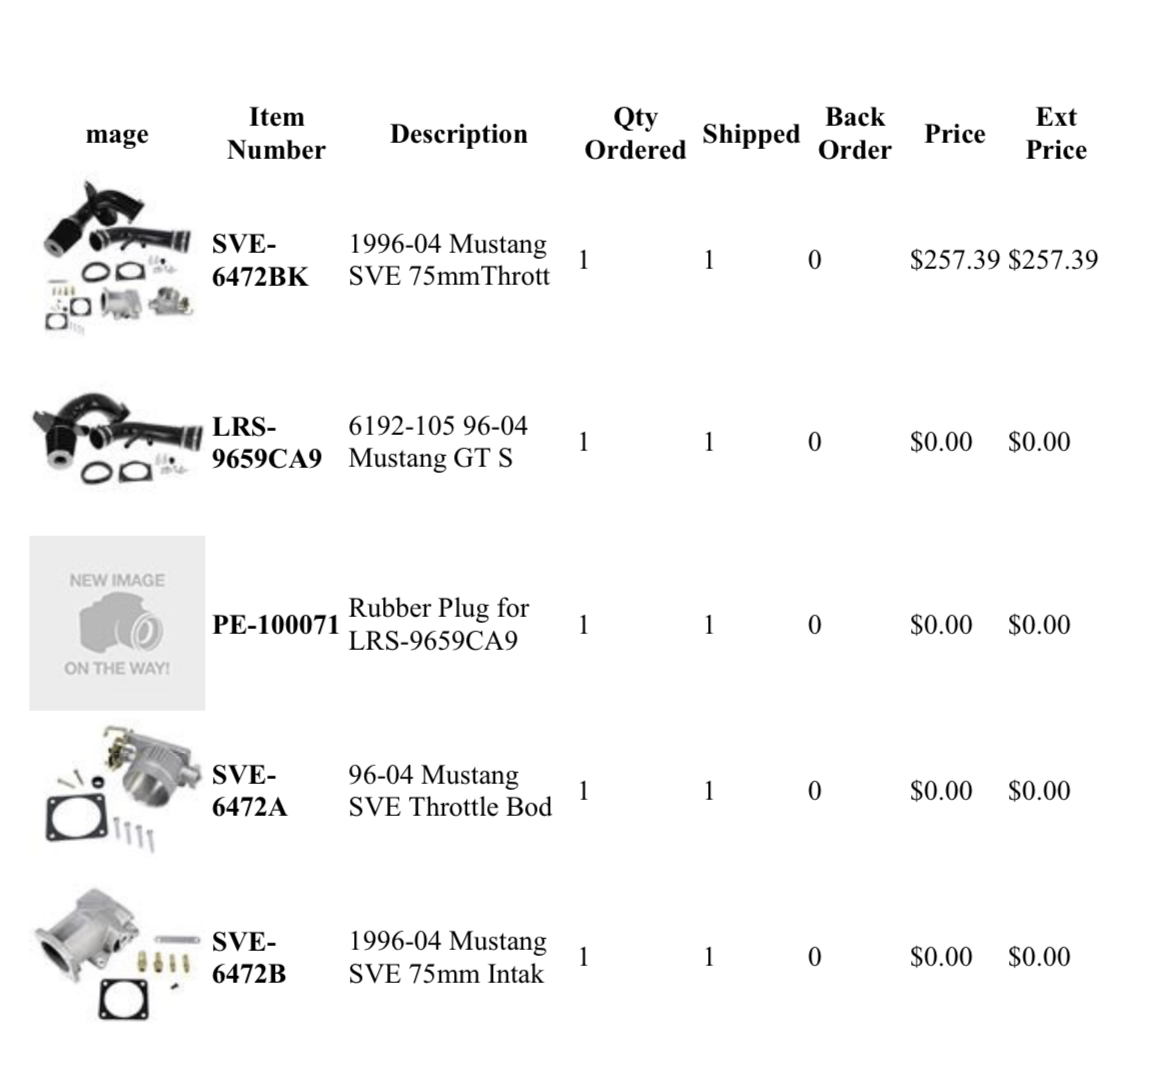The image size is (1170, 1071).
Task: Click item number PE-100071
Action: (x=276, y=625)
